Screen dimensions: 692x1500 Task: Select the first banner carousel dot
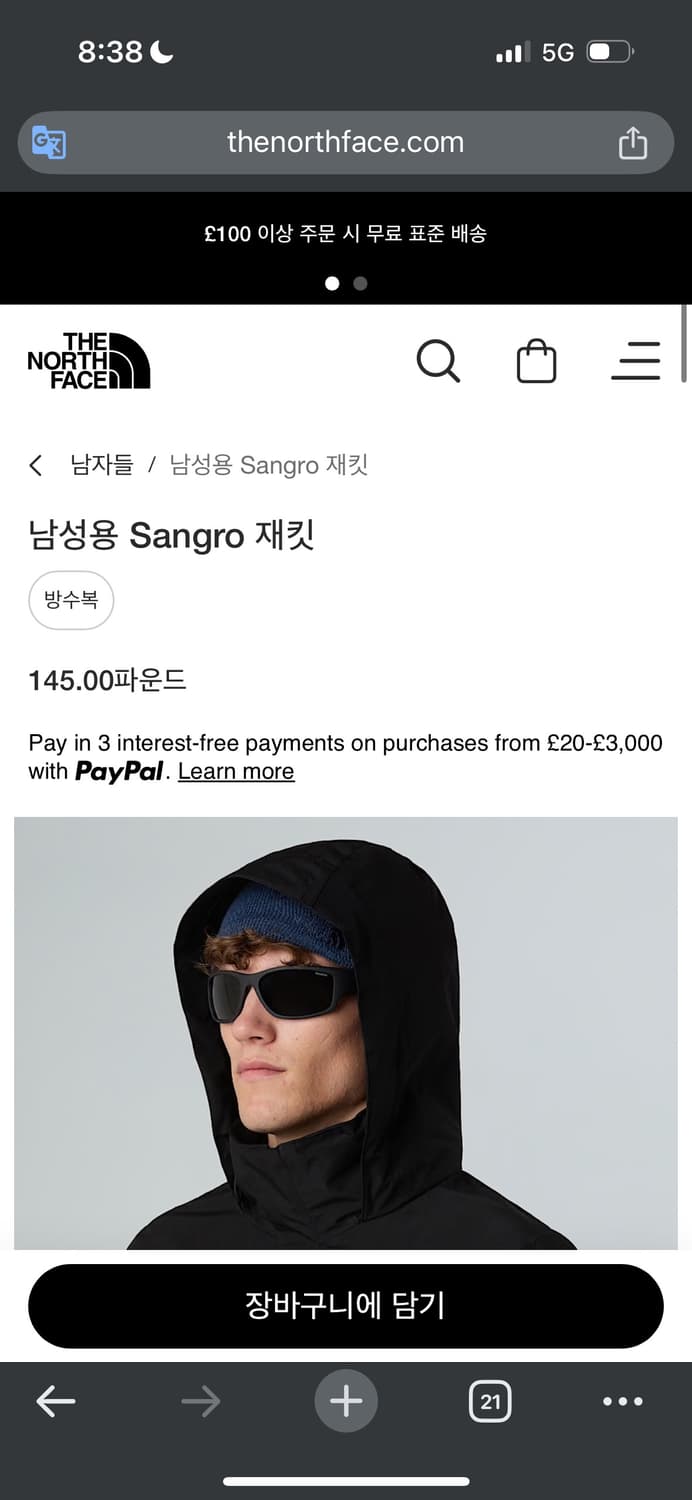[x=332, y=283]
